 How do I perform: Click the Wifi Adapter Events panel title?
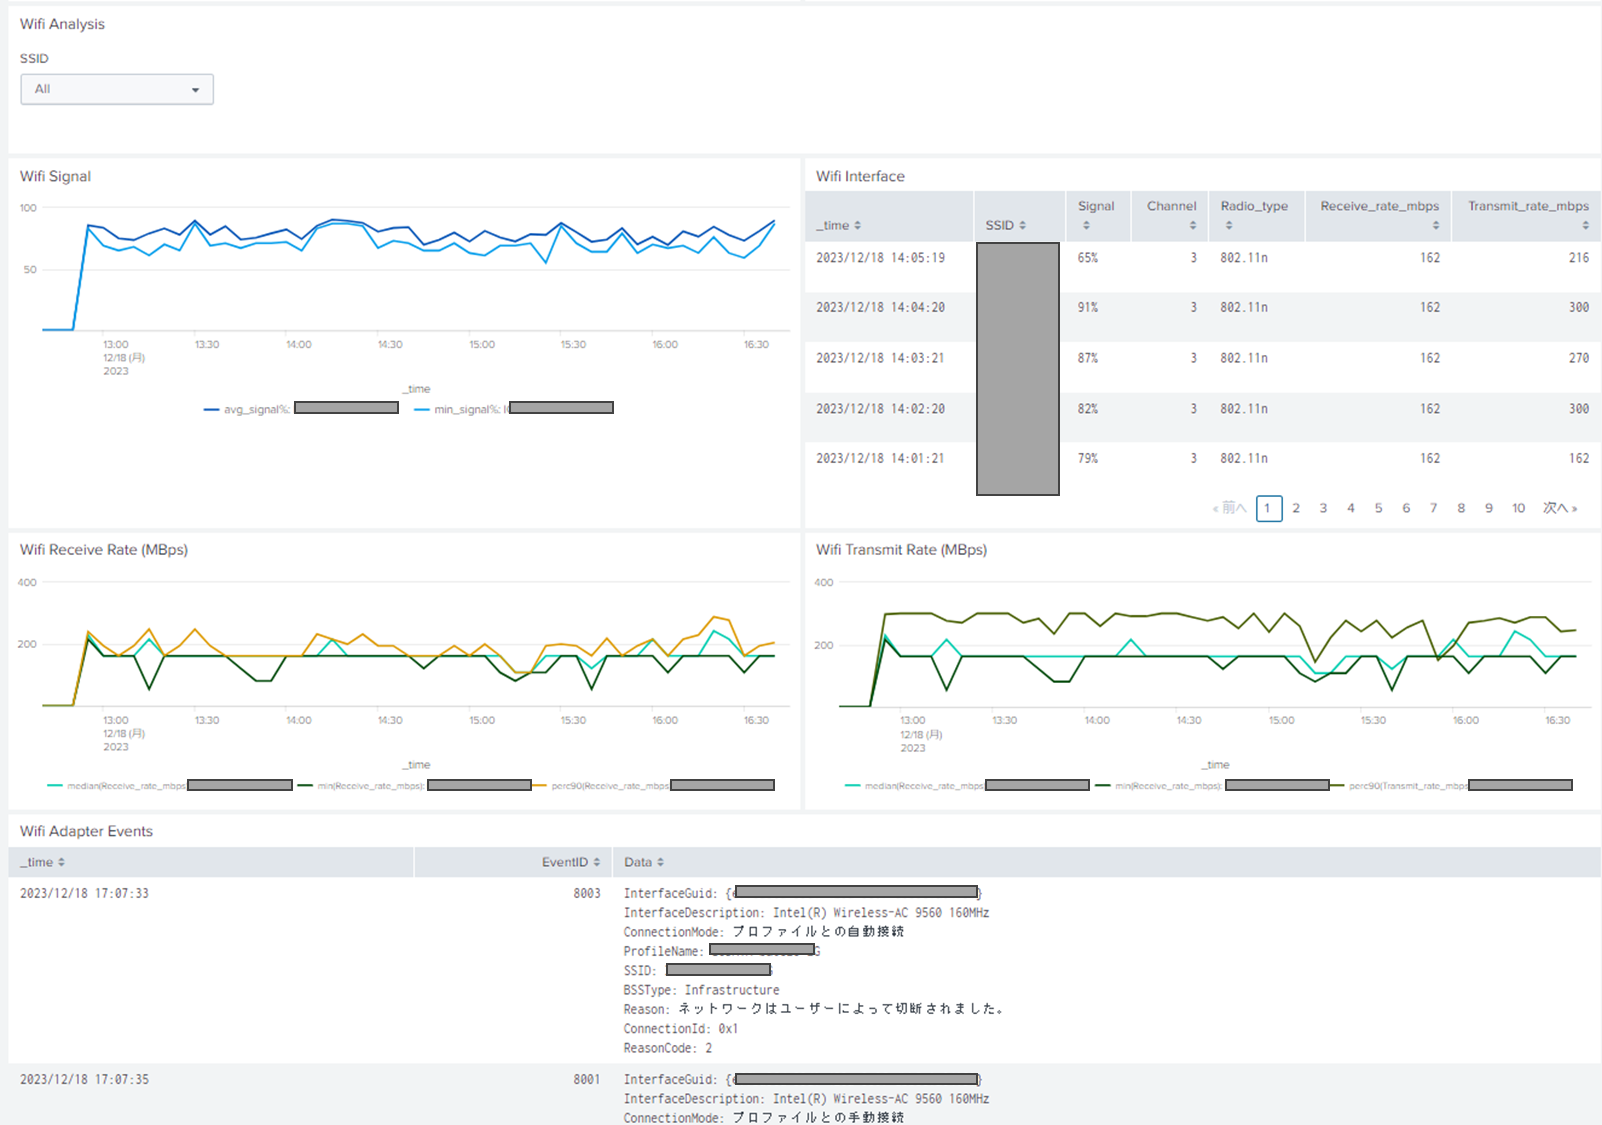[86, 831]
